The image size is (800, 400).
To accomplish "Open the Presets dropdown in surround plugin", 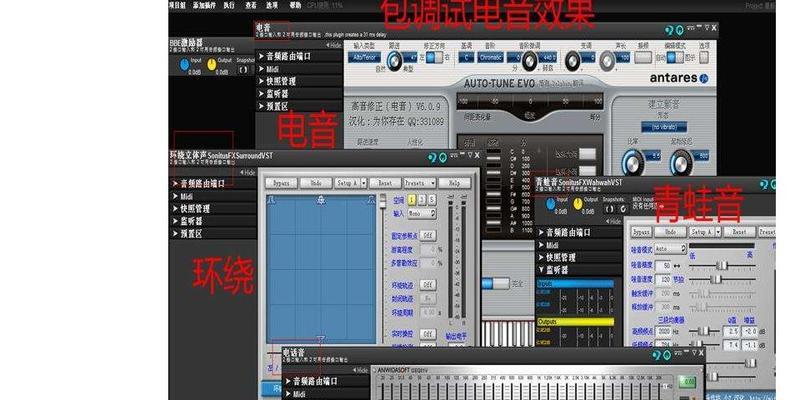I will pos(420,183).
